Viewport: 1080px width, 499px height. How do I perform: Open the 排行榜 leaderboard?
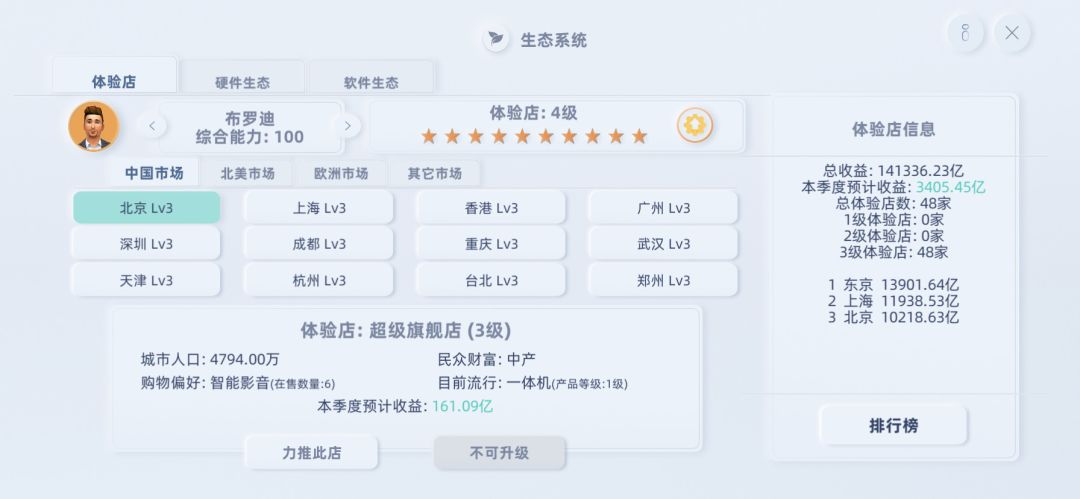(x=893, y=425)
